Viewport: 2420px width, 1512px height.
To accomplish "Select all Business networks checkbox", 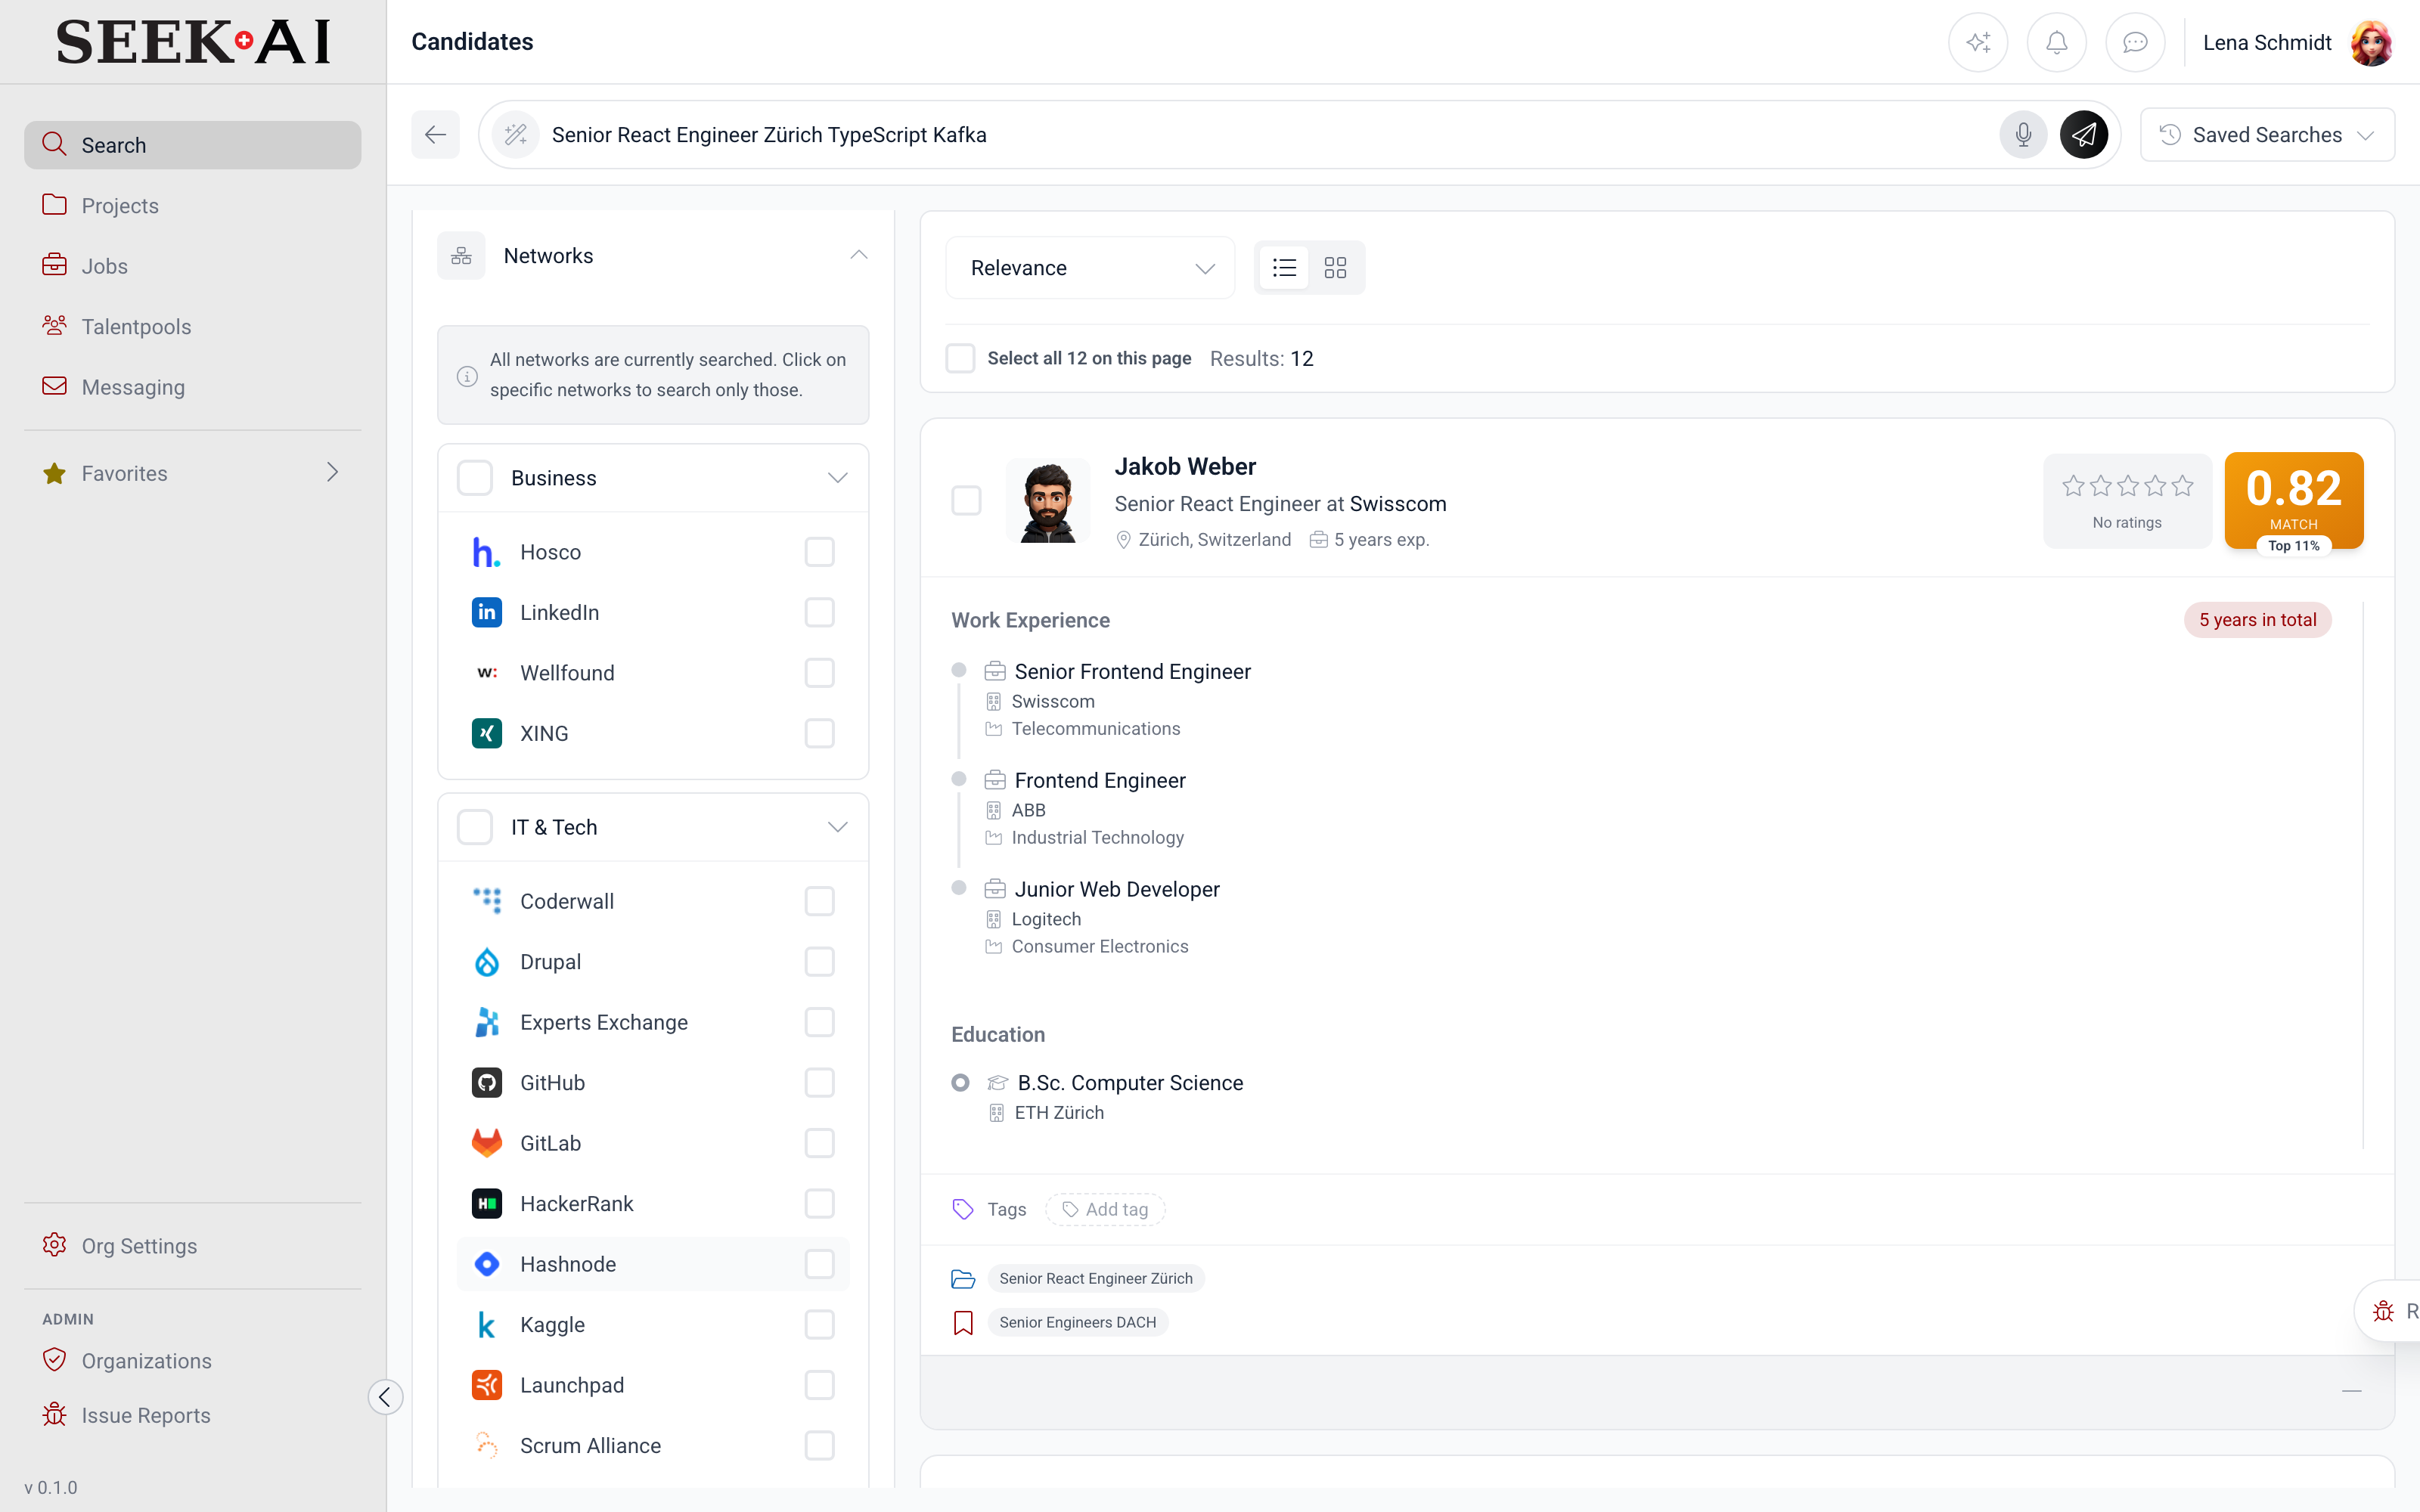I will (475, 478).
